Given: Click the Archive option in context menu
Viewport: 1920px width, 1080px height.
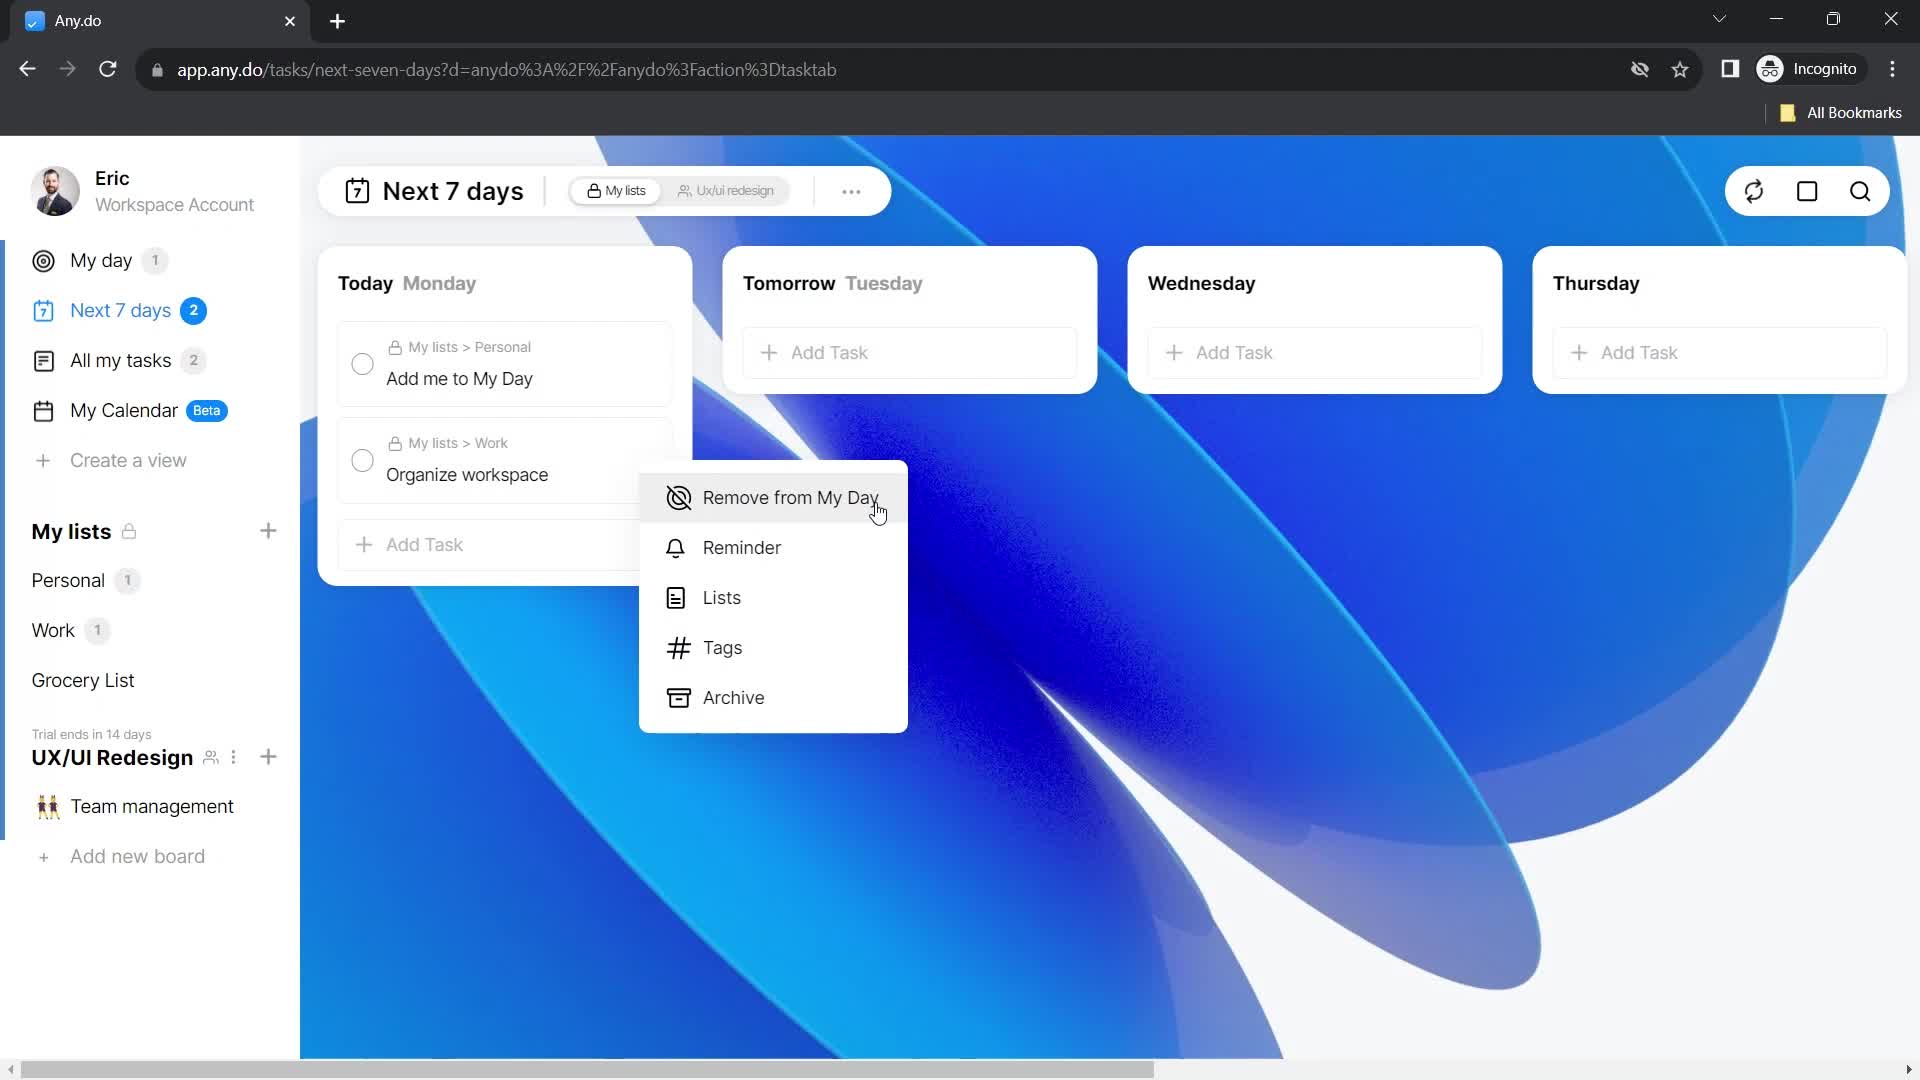Looking at the screenshot, I should pyautogui.click(x=735, y=698).
